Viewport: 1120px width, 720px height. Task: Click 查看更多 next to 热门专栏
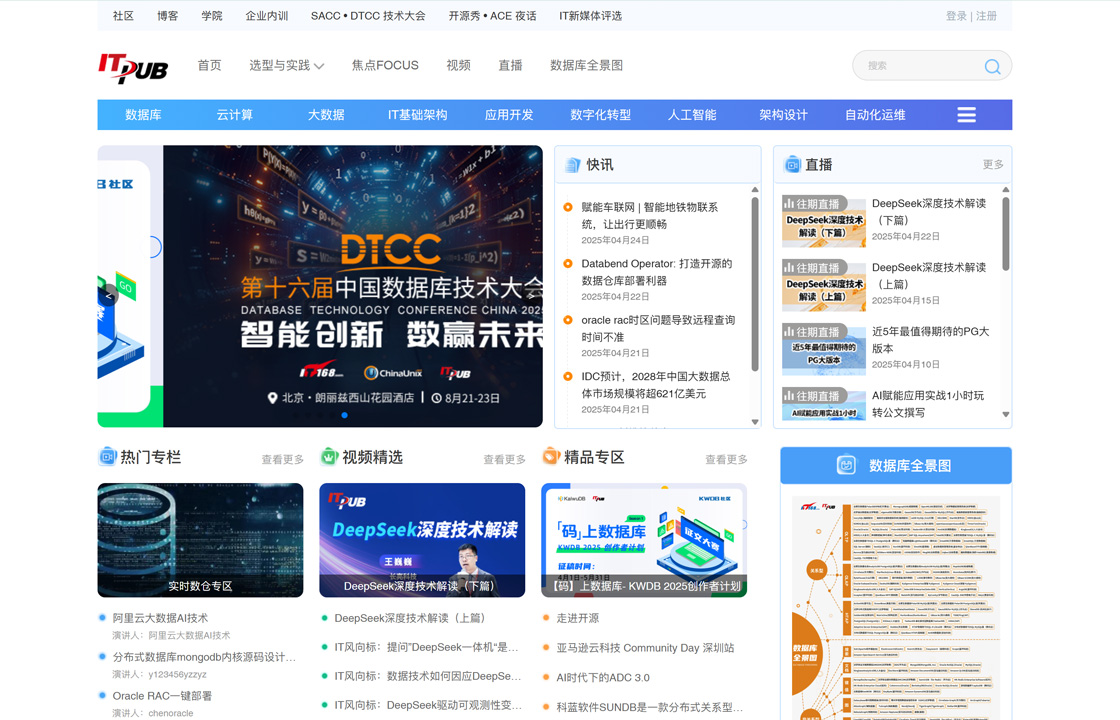point(282,459)
